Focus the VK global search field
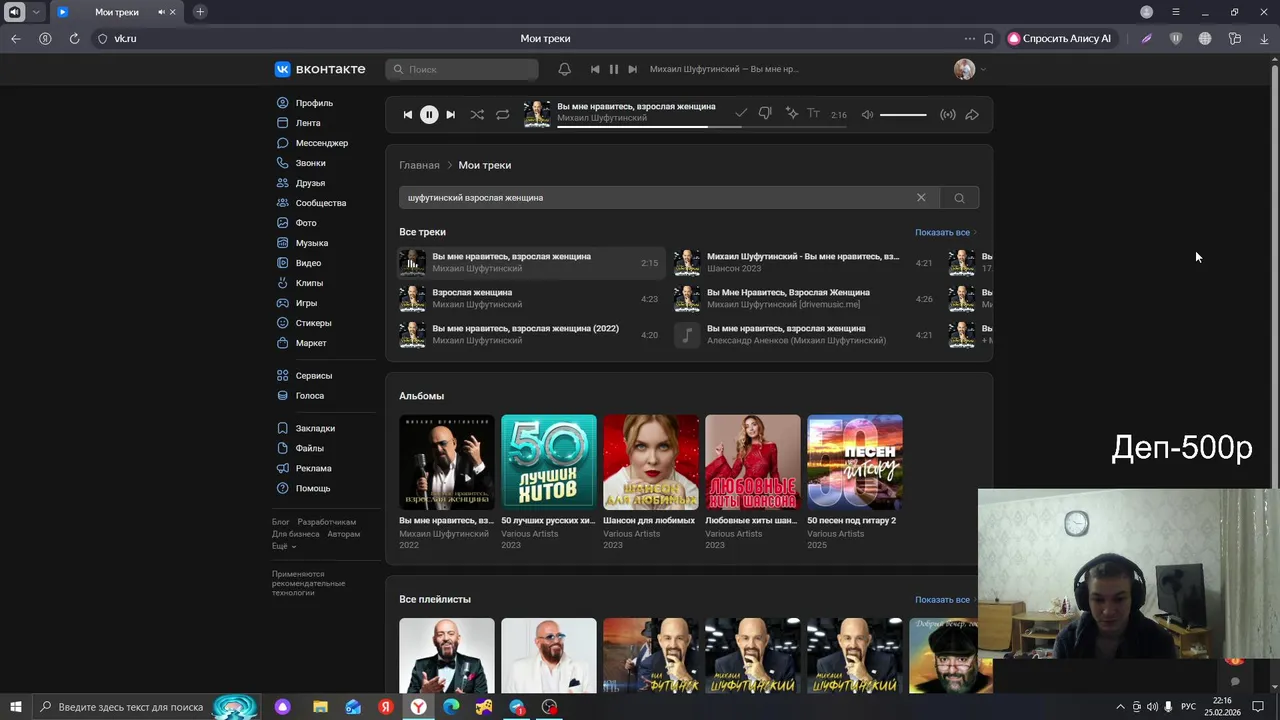 tap(462, 69)
